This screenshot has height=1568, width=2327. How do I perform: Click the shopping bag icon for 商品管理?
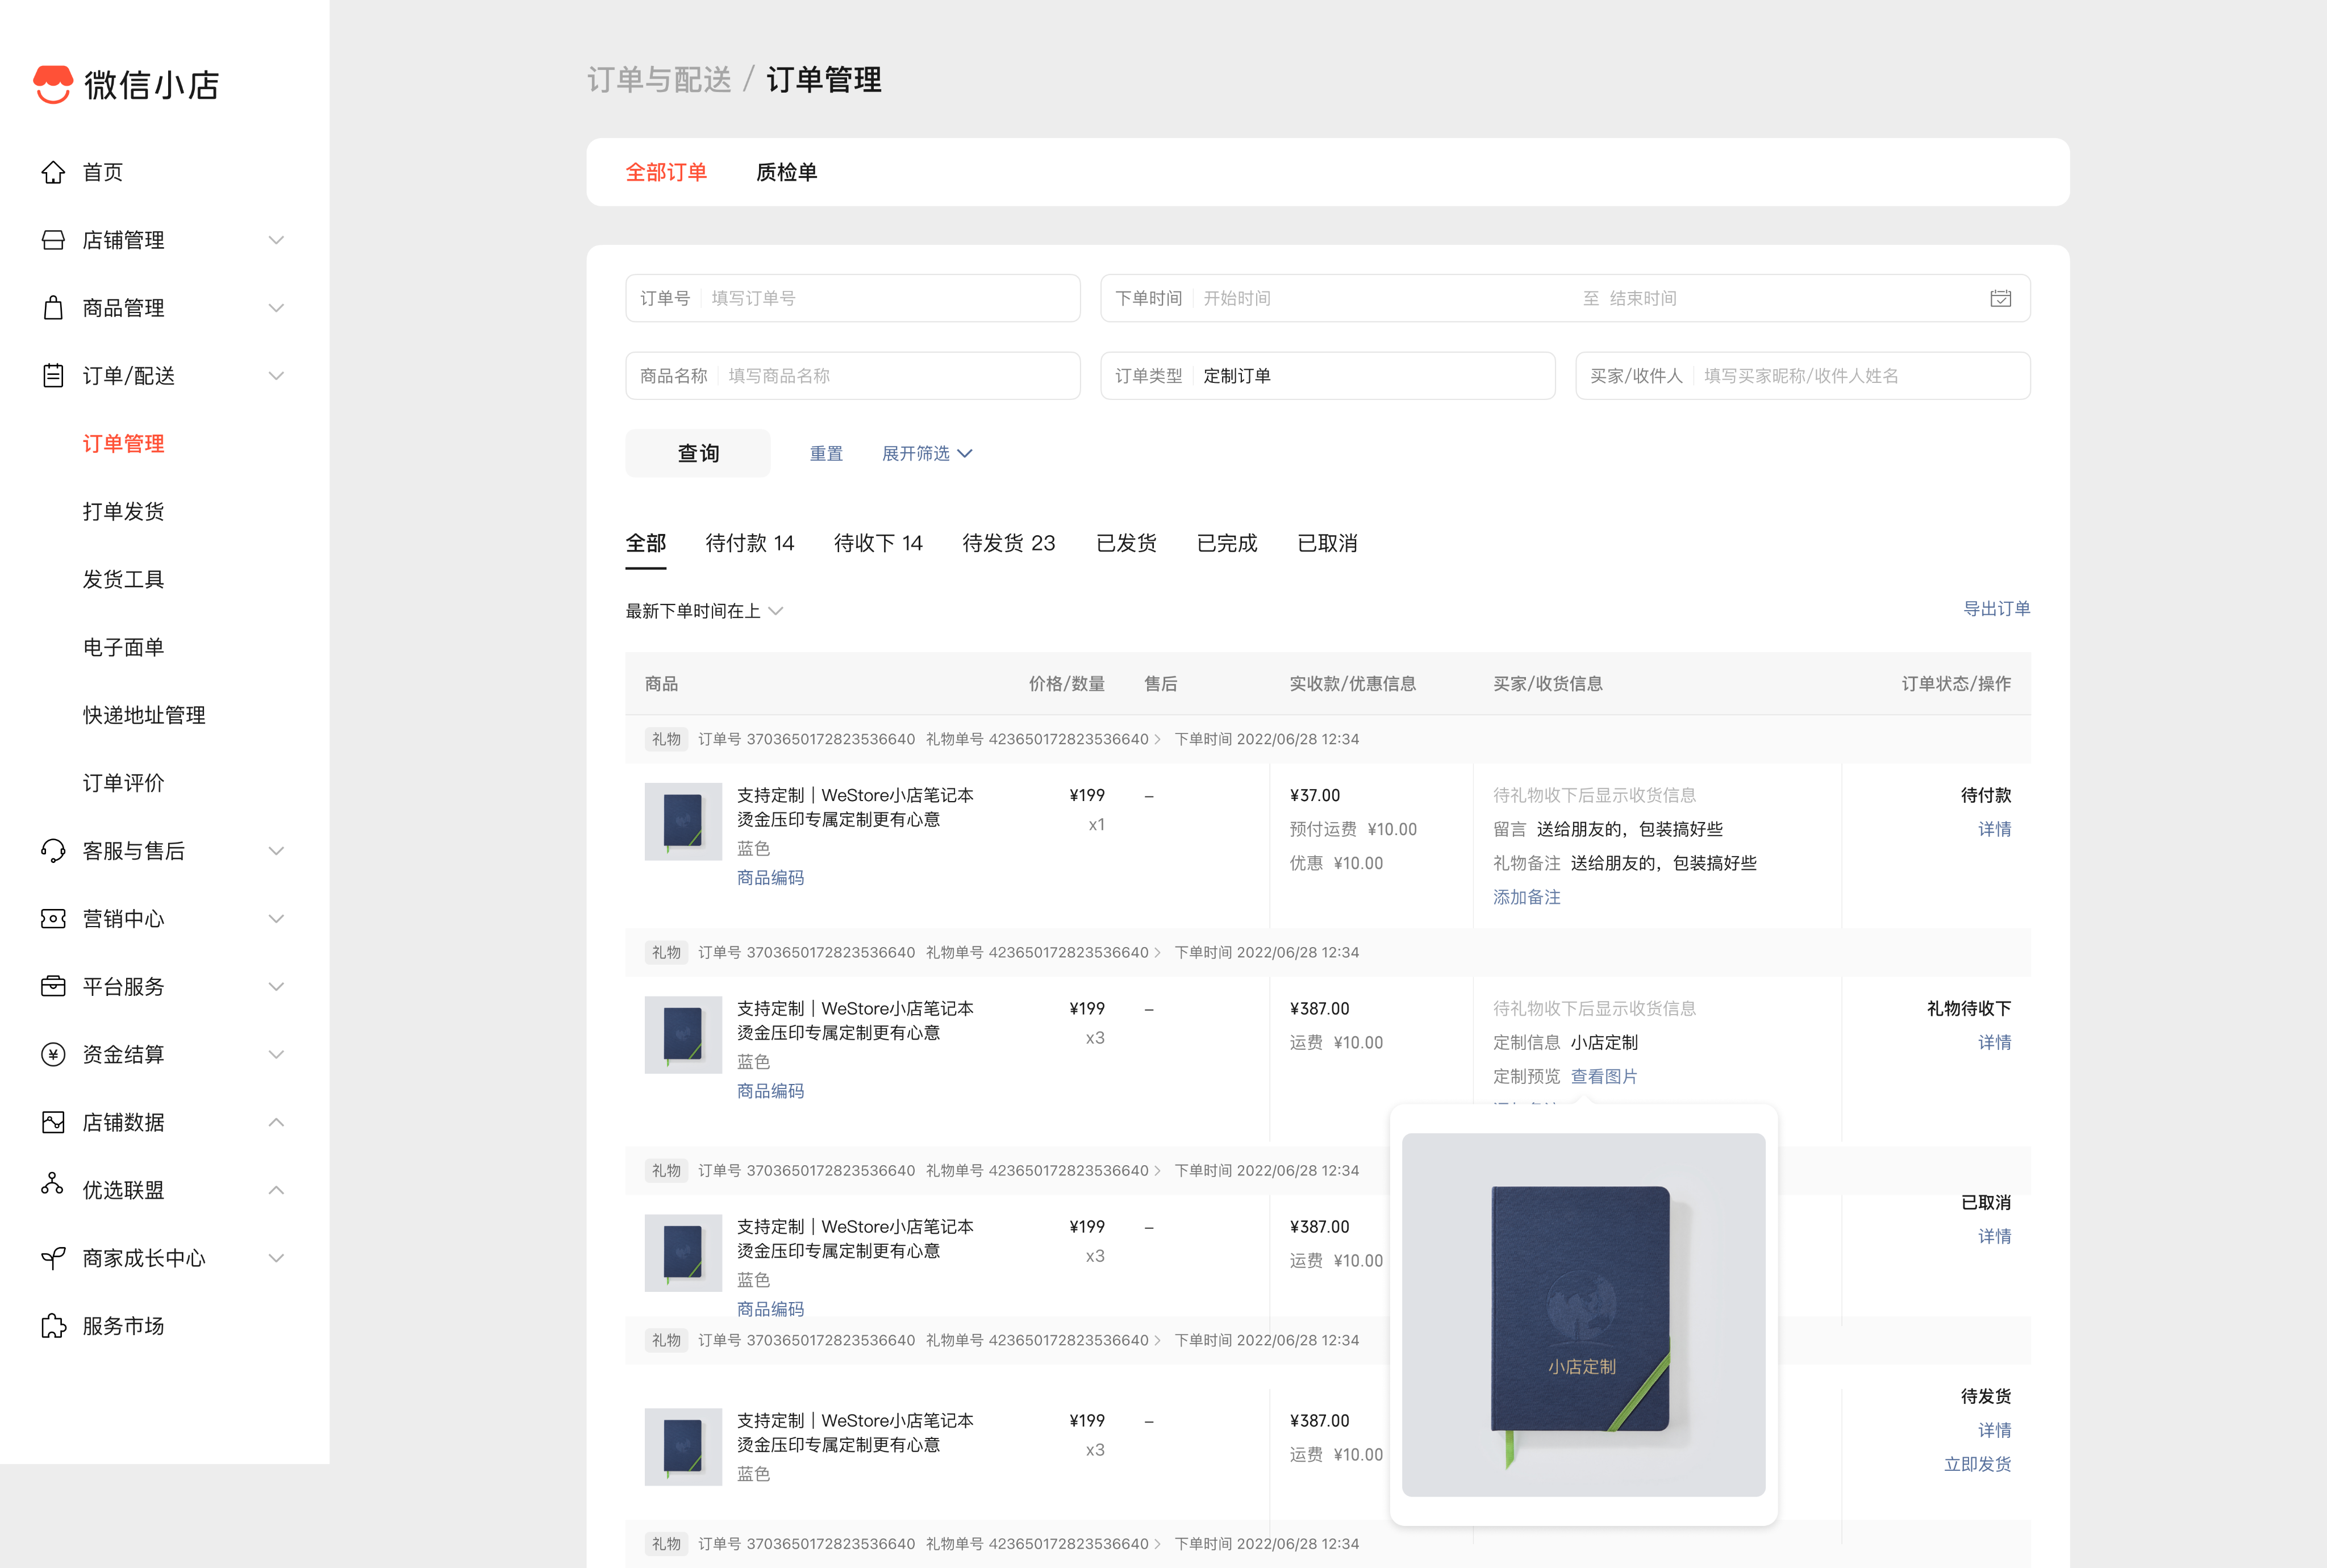(x=53, y=308)
